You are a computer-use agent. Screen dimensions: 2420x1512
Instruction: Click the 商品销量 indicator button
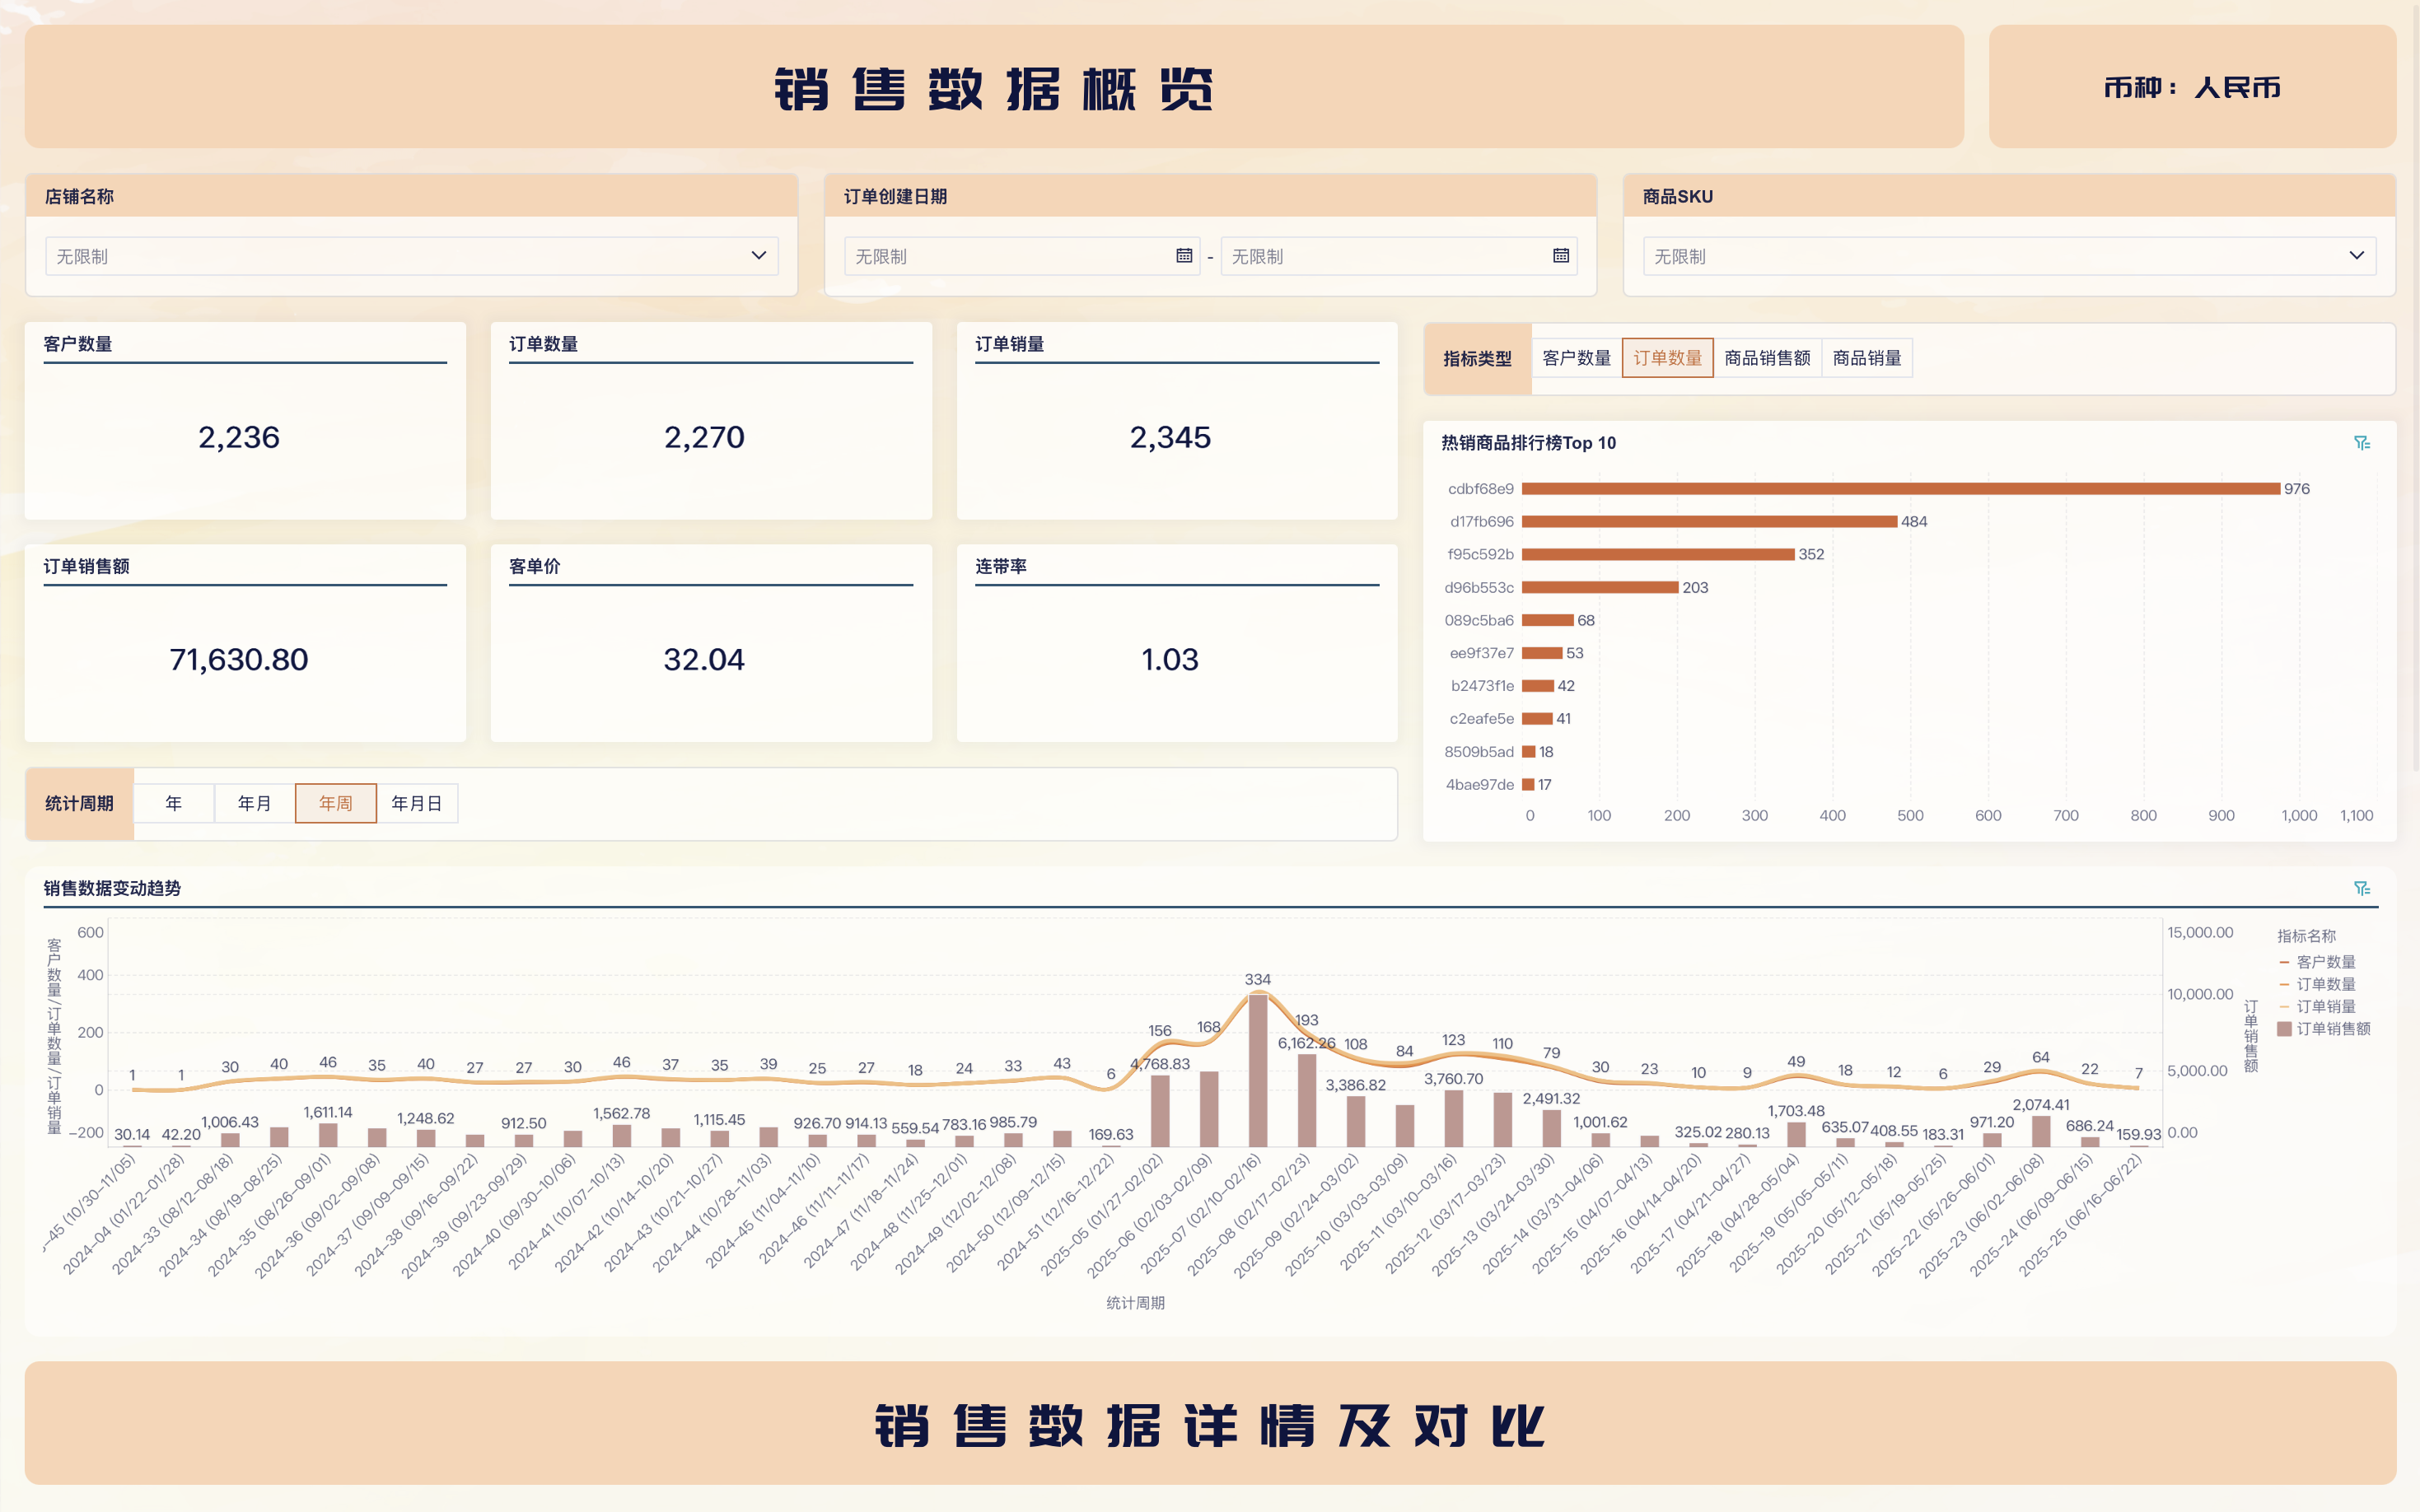(1866, 358)
